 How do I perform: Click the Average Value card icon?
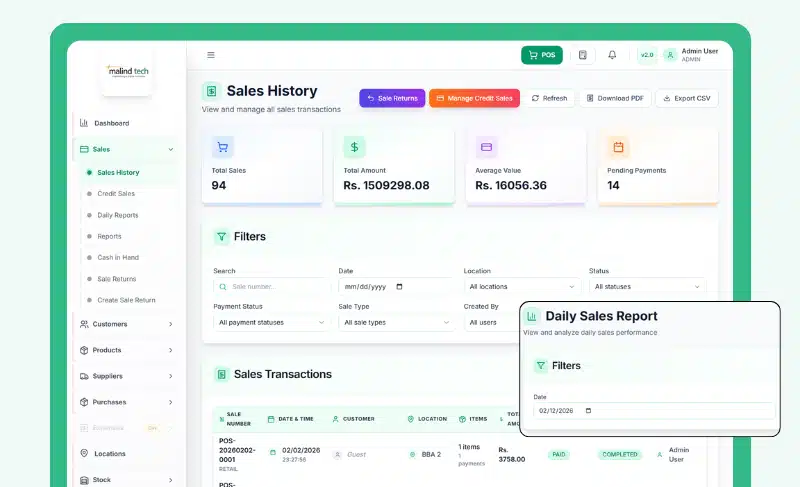[486, 147]
